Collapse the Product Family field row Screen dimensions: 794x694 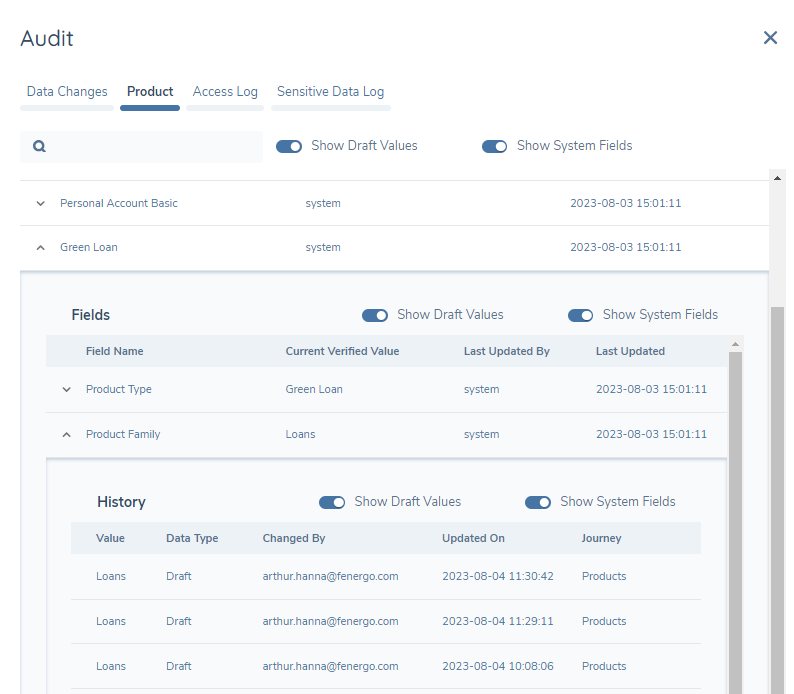coord(67,434)
